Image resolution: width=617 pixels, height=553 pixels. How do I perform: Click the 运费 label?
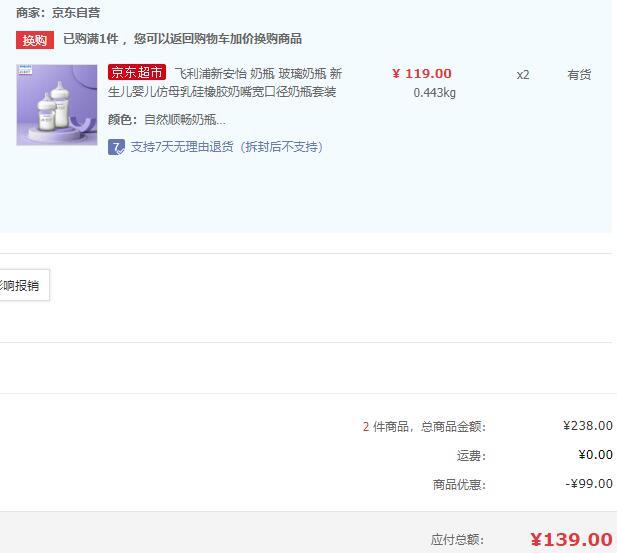coord(471,455)
